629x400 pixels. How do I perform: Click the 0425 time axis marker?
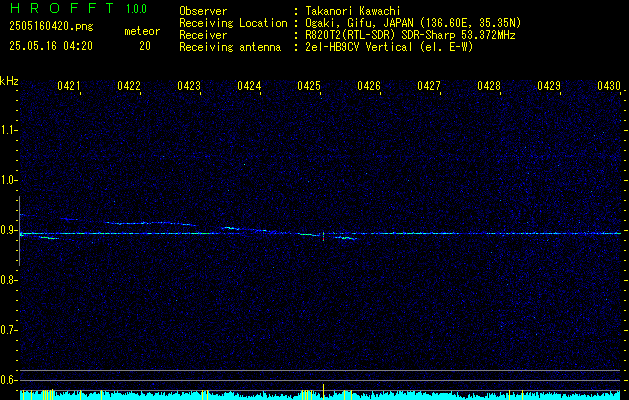309,86
